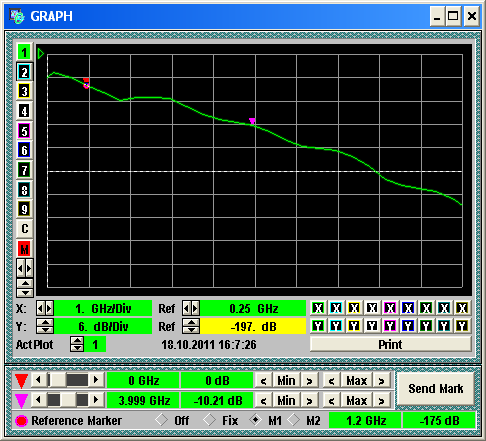Click the 0.25 GHz Ref field
486x441 pixels.
point(253,308)
